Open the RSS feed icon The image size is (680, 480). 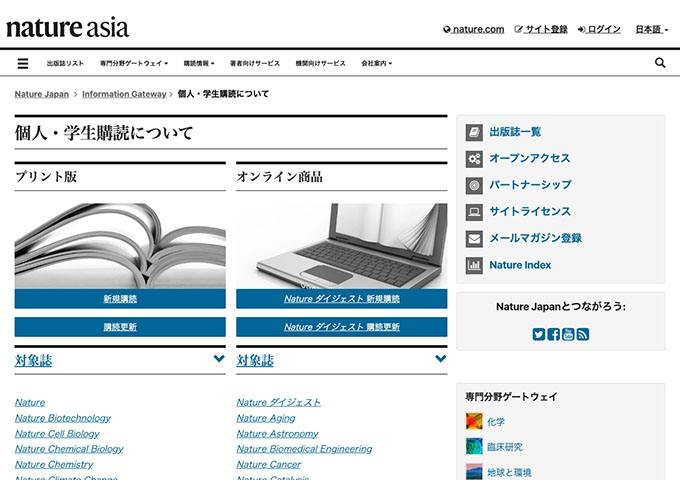pyautogui.click(x=583, y=334)
